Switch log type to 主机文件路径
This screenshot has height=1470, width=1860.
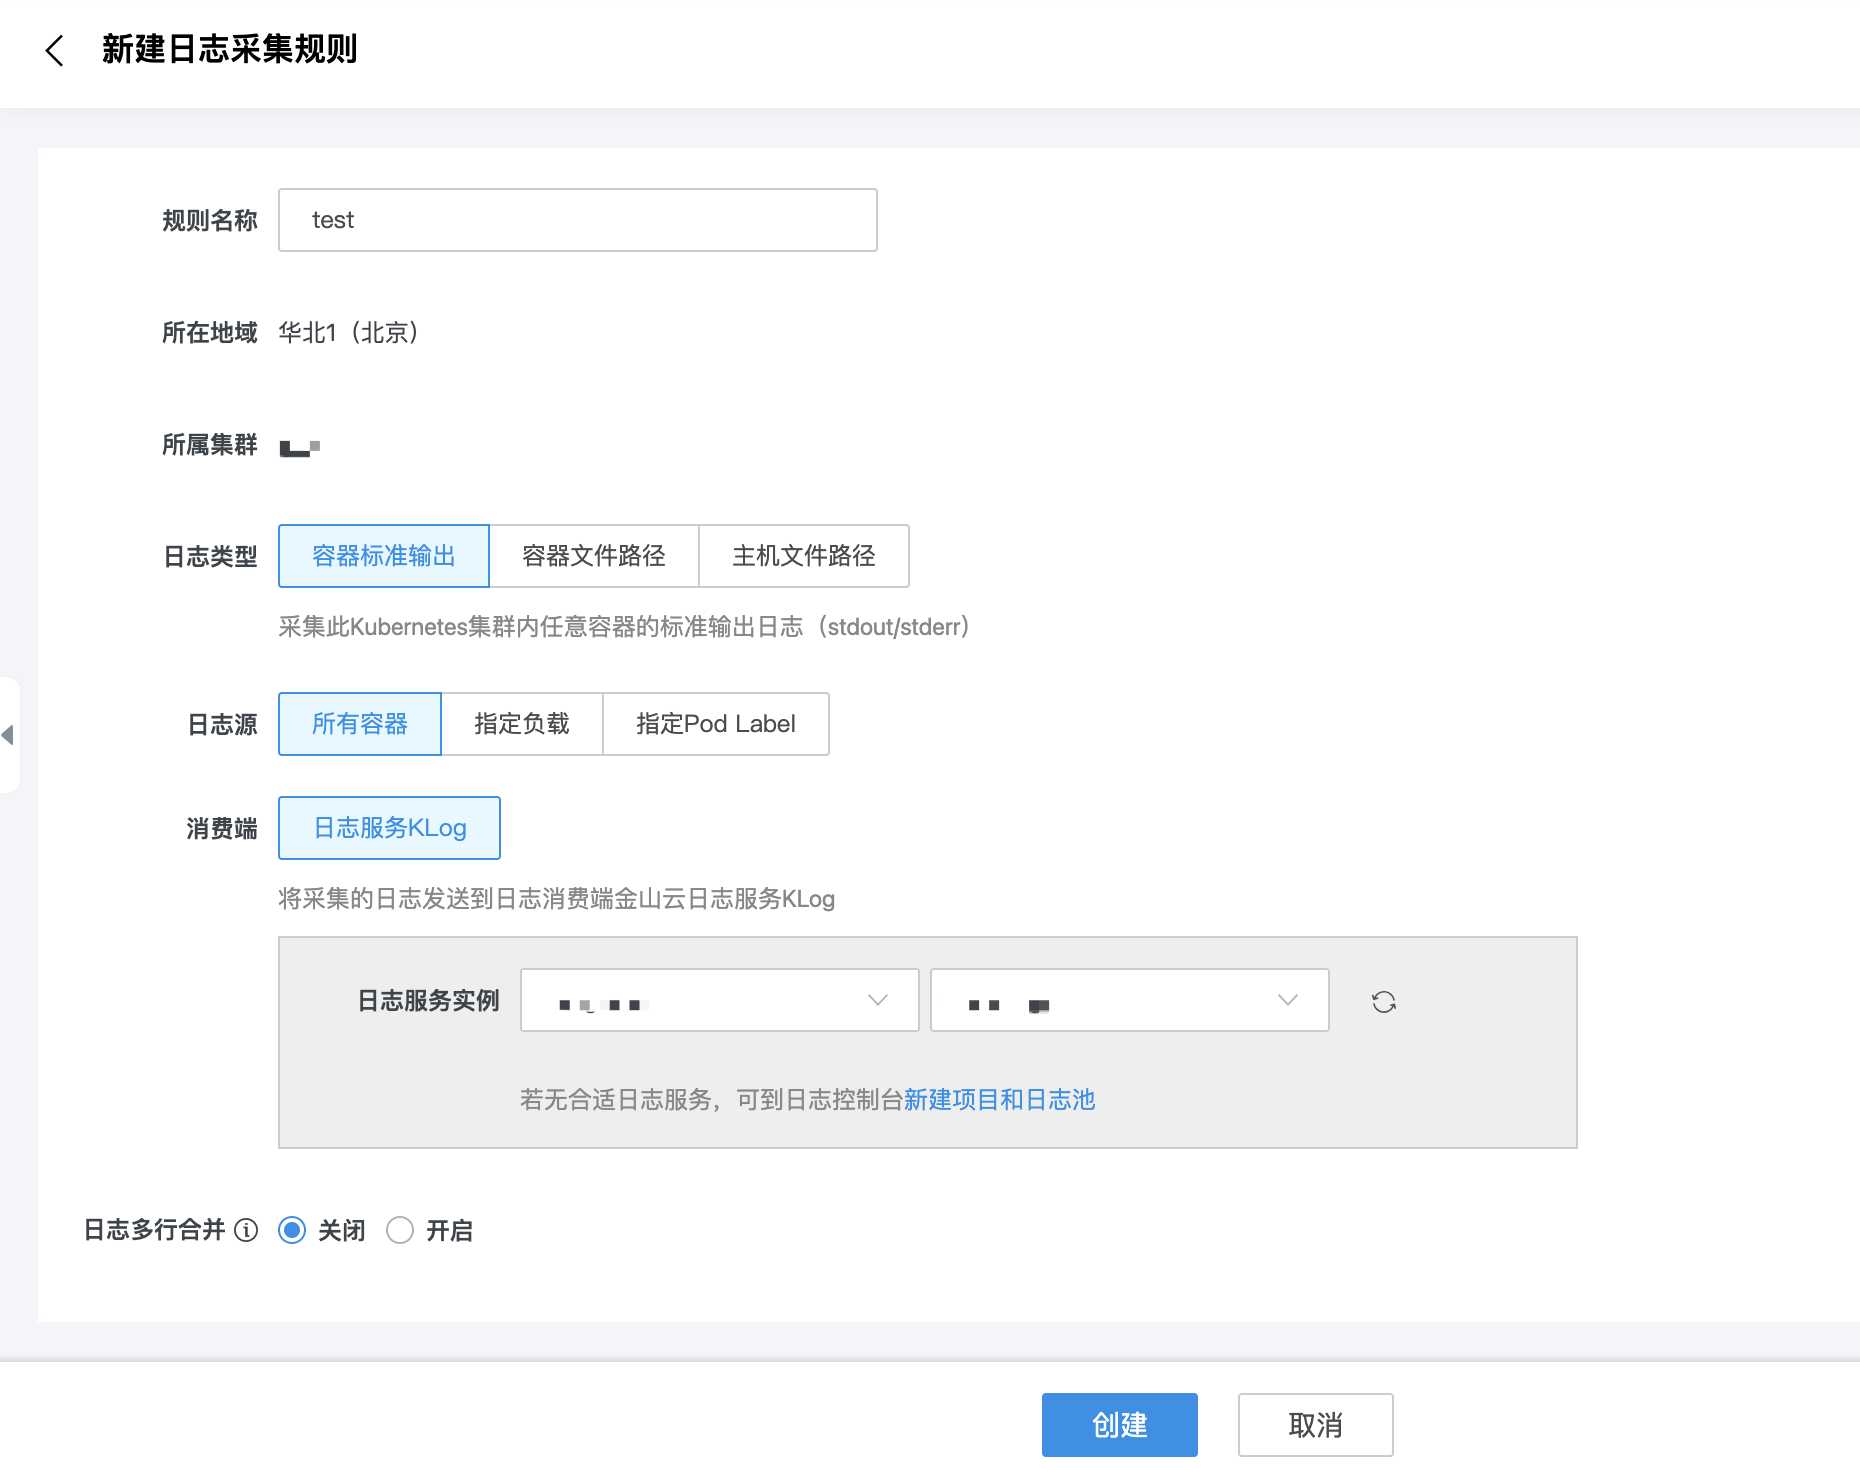coord(804,556)
